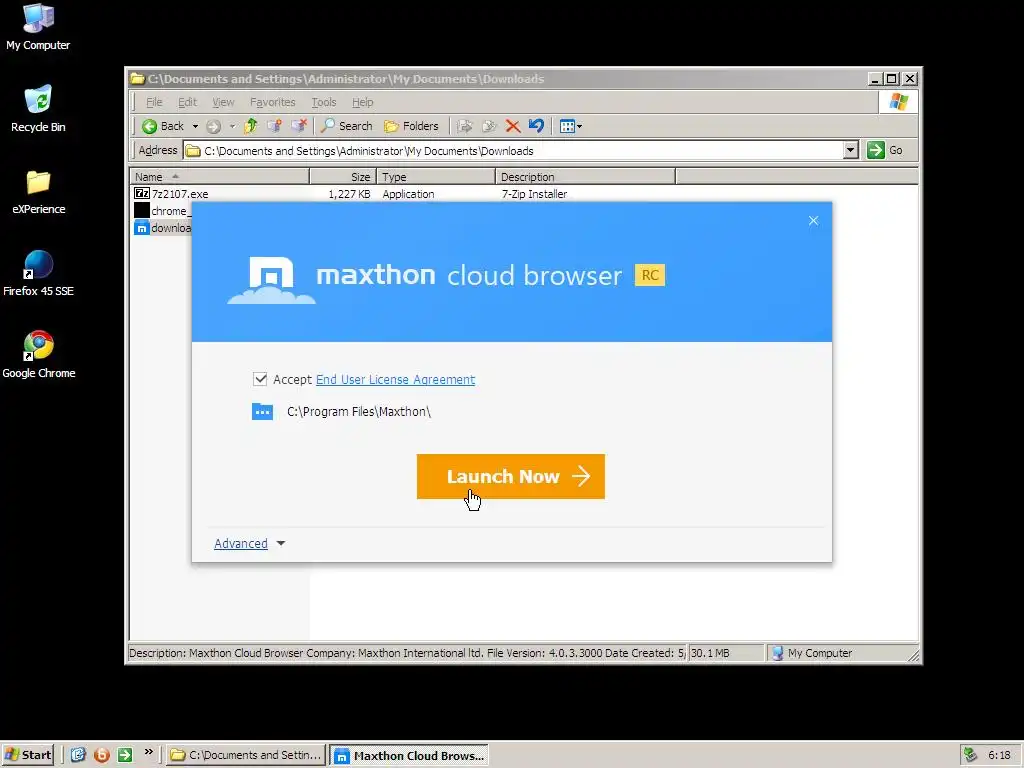
Task: Click the first blue quick launch icon
Action: 78,755
